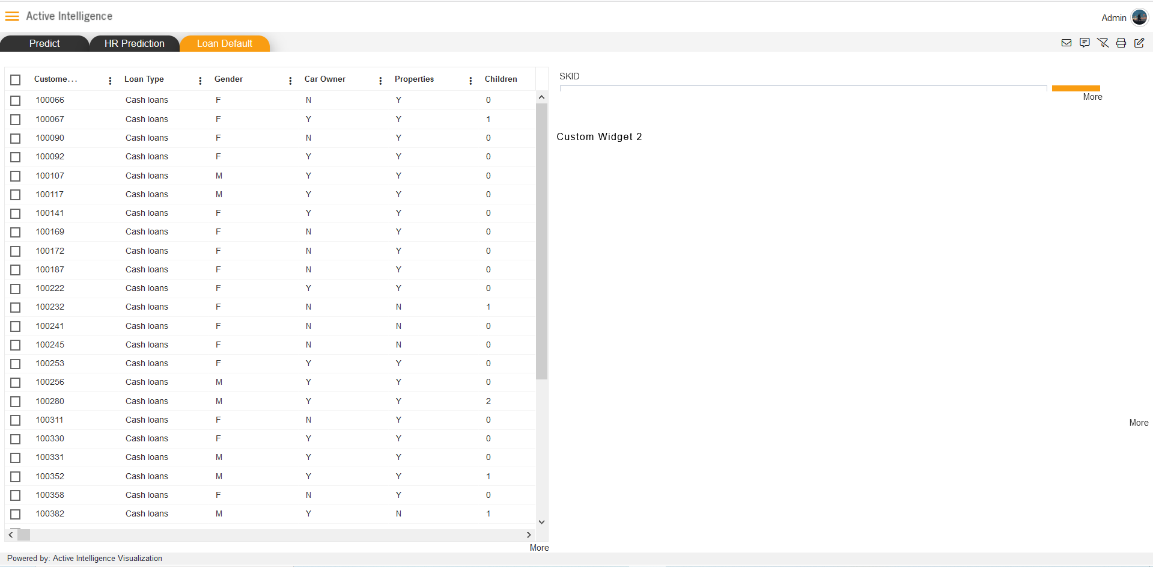
Task: Switch to the HR Prediction tab
Action: pyautogui.click(x=134, y=43)
